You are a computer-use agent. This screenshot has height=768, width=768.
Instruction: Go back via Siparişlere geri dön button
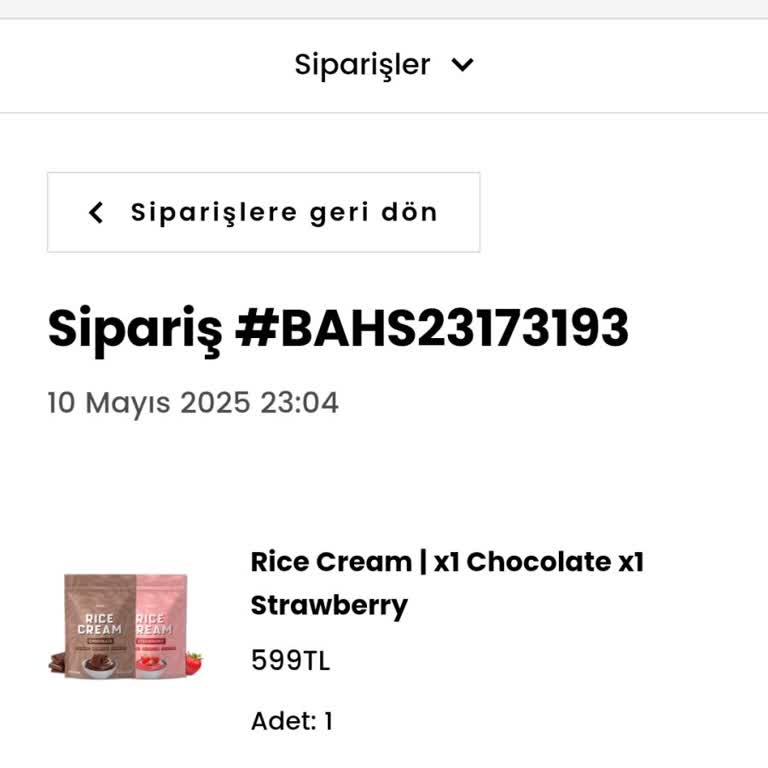point(264,212)
